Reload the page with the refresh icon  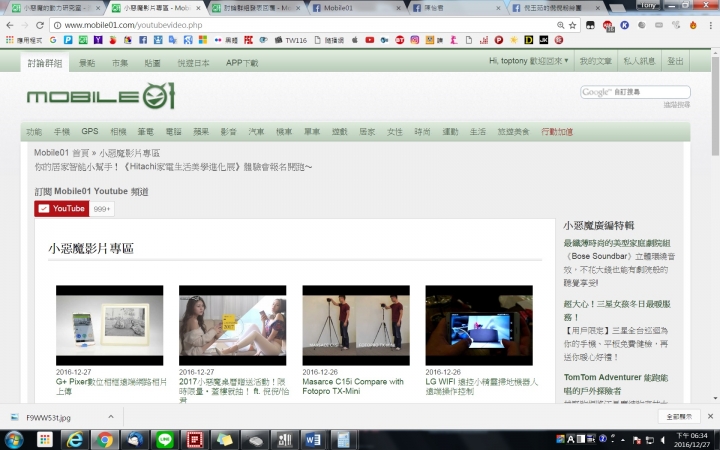click(40, 25)
